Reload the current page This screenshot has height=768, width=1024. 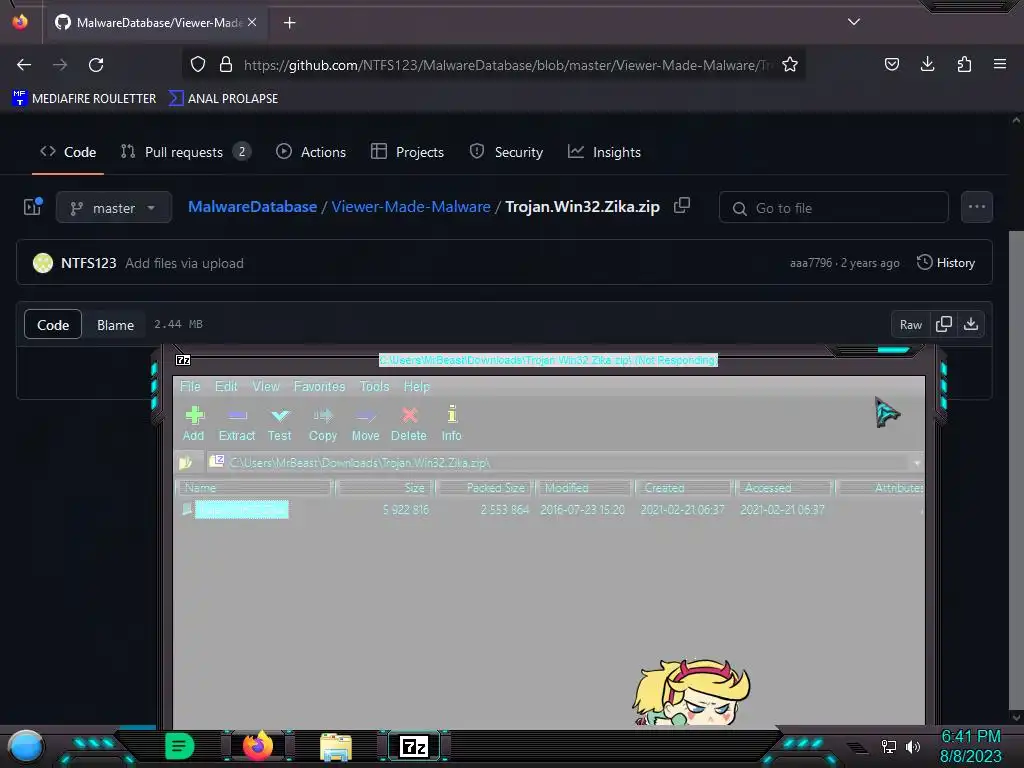point(96,65)
